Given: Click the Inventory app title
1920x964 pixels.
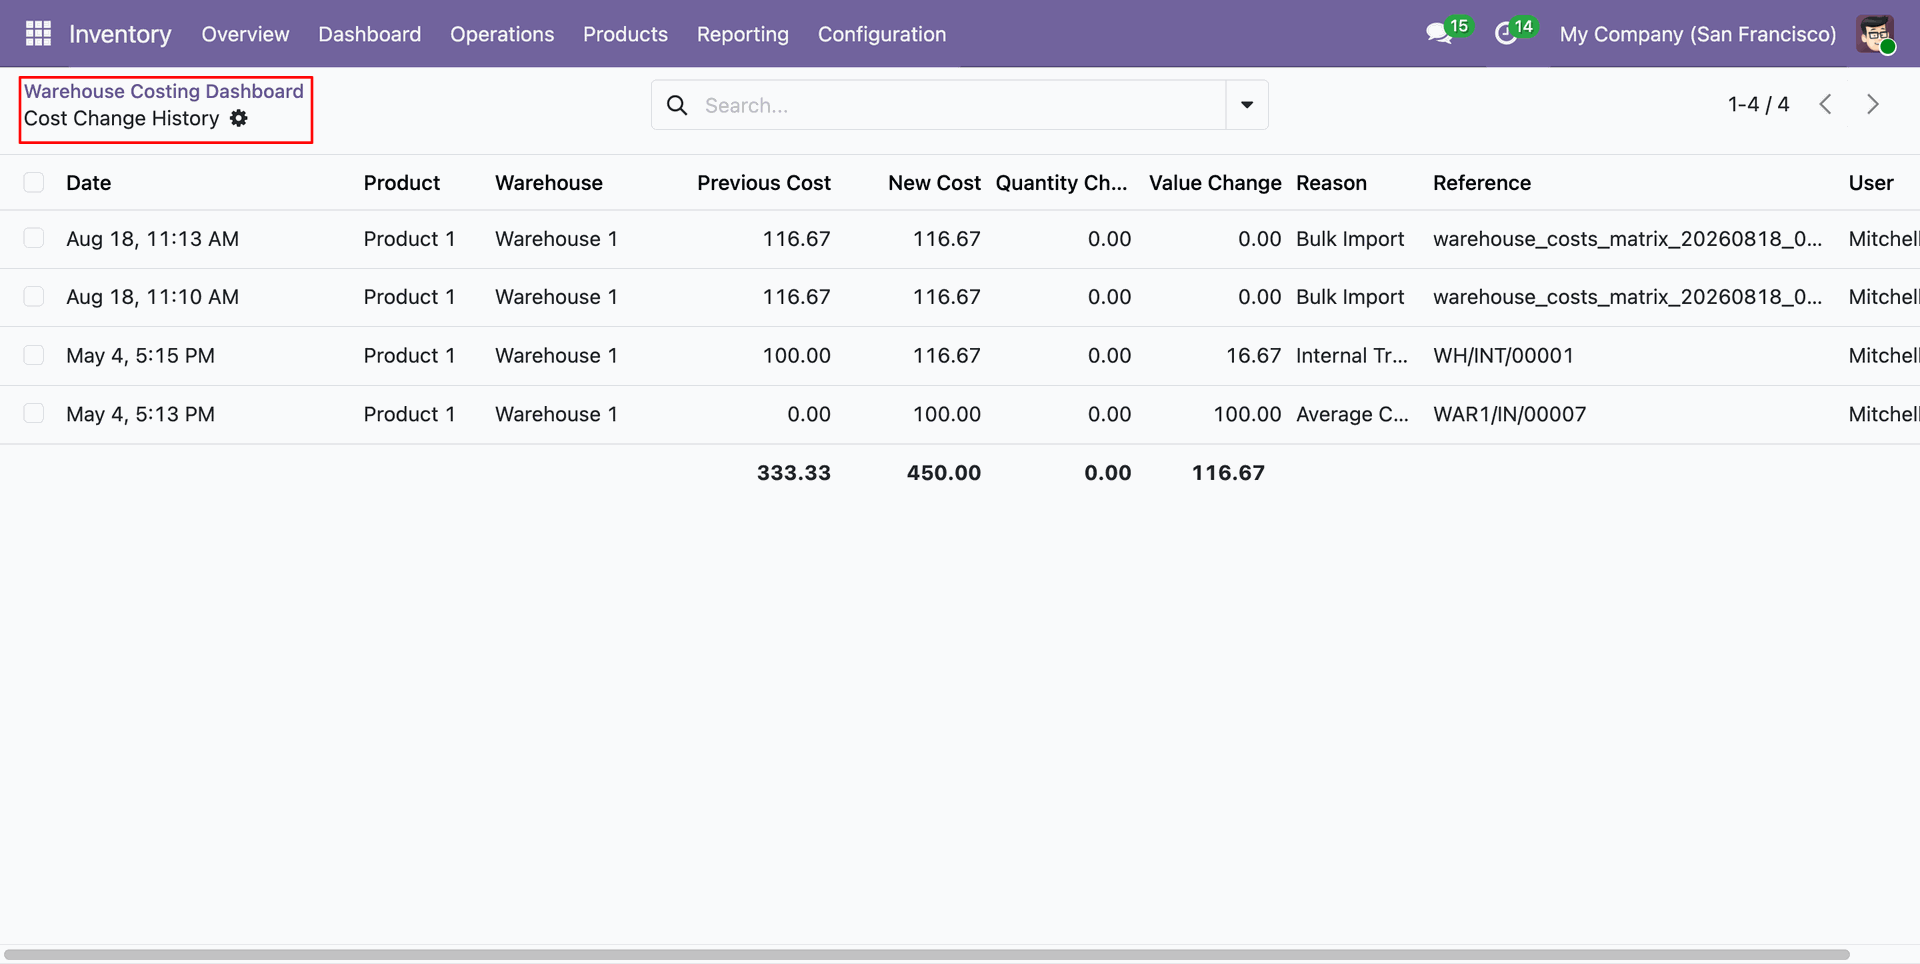Looking at the screenshot, I should 120,34.
